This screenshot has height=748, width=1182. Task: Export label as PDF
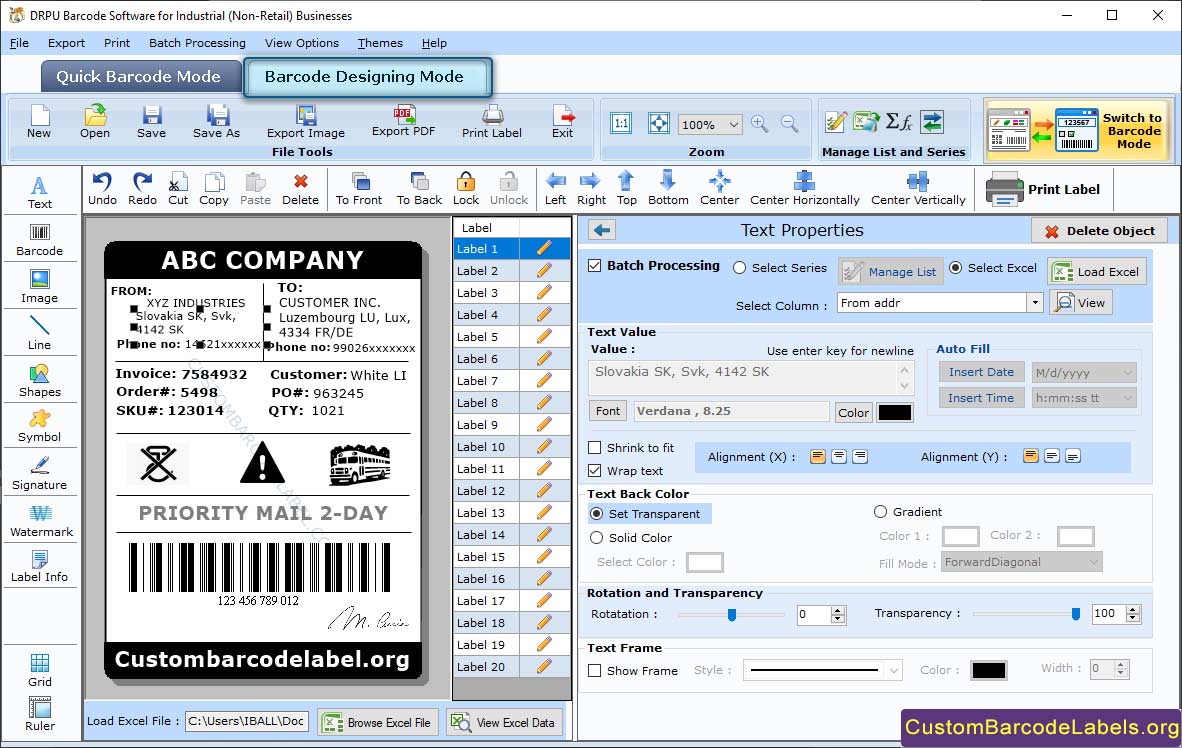[403, 121]
